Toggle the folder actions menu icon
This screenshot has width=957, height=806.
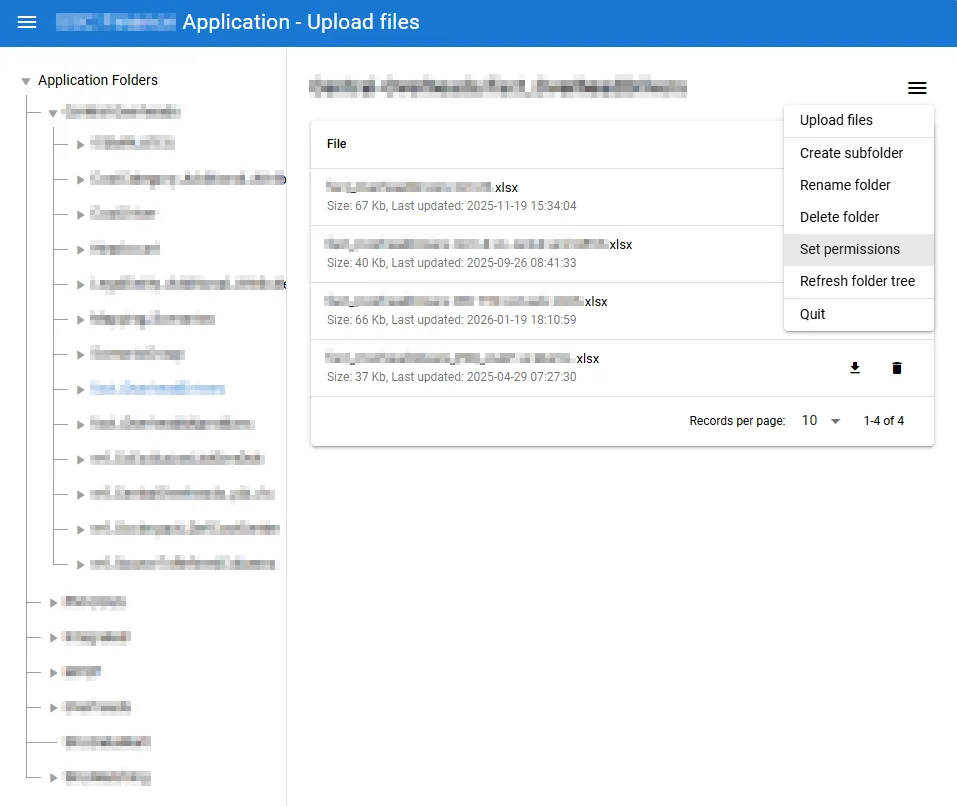[917, 88]
